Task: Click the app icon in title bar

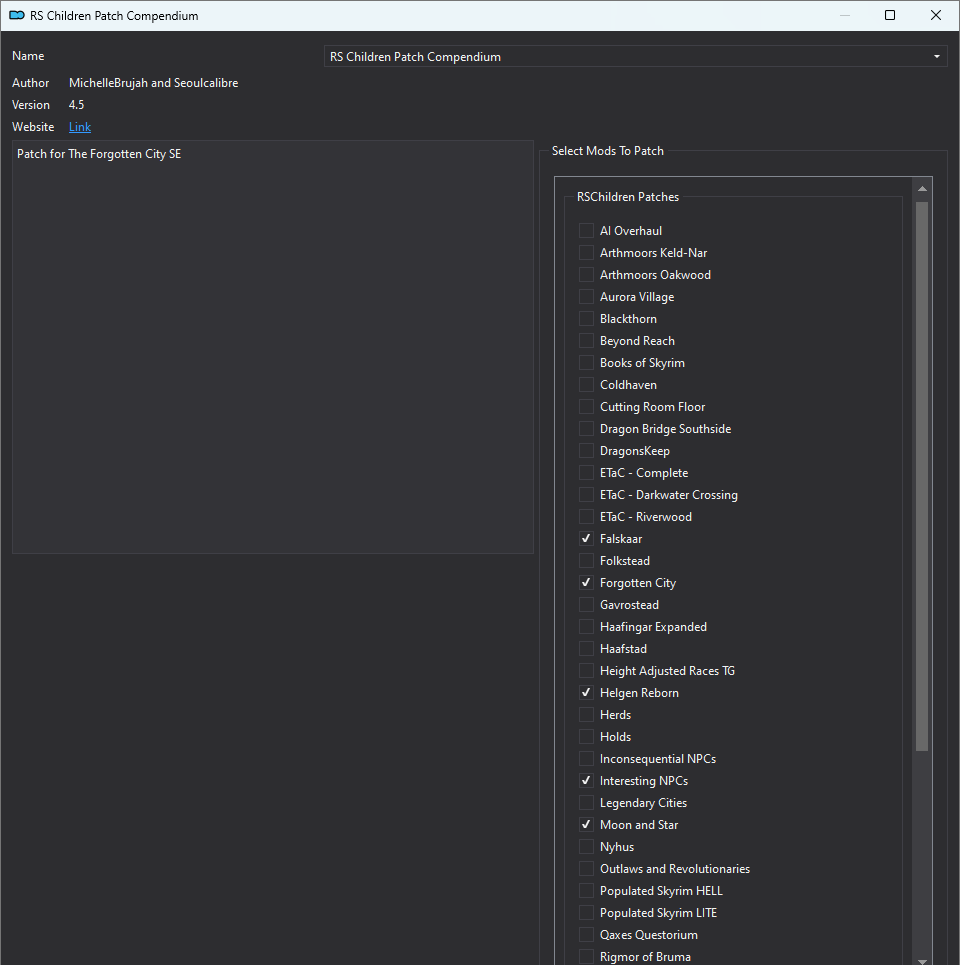Action: (17, 15)
